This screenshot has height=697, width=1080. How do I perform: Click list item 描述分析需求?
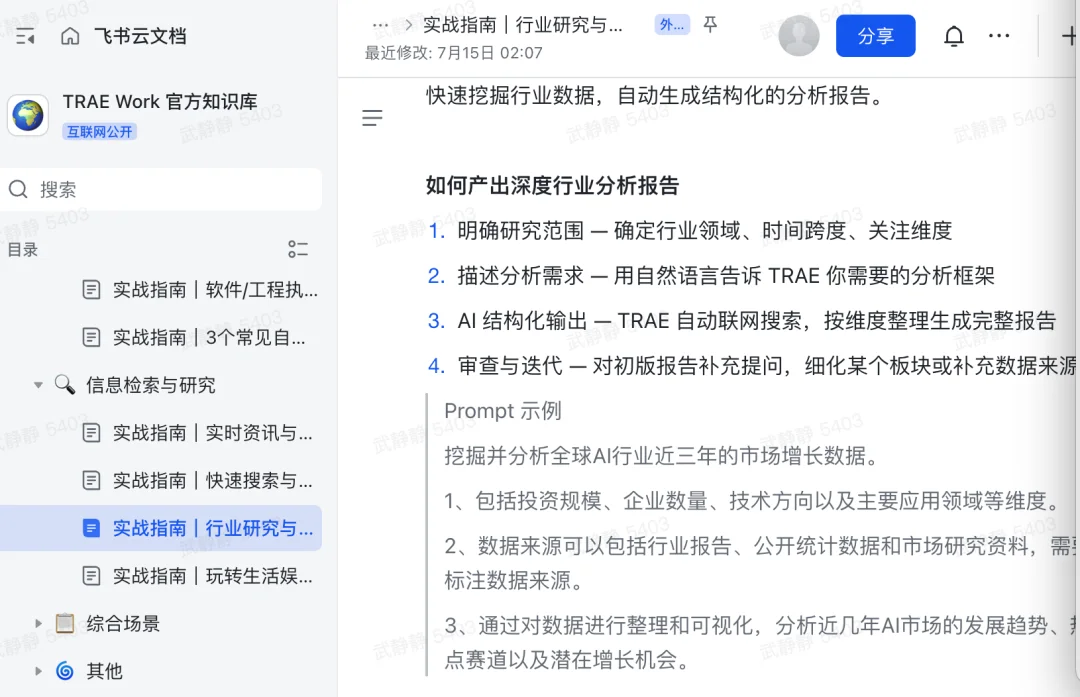point(726,276)
